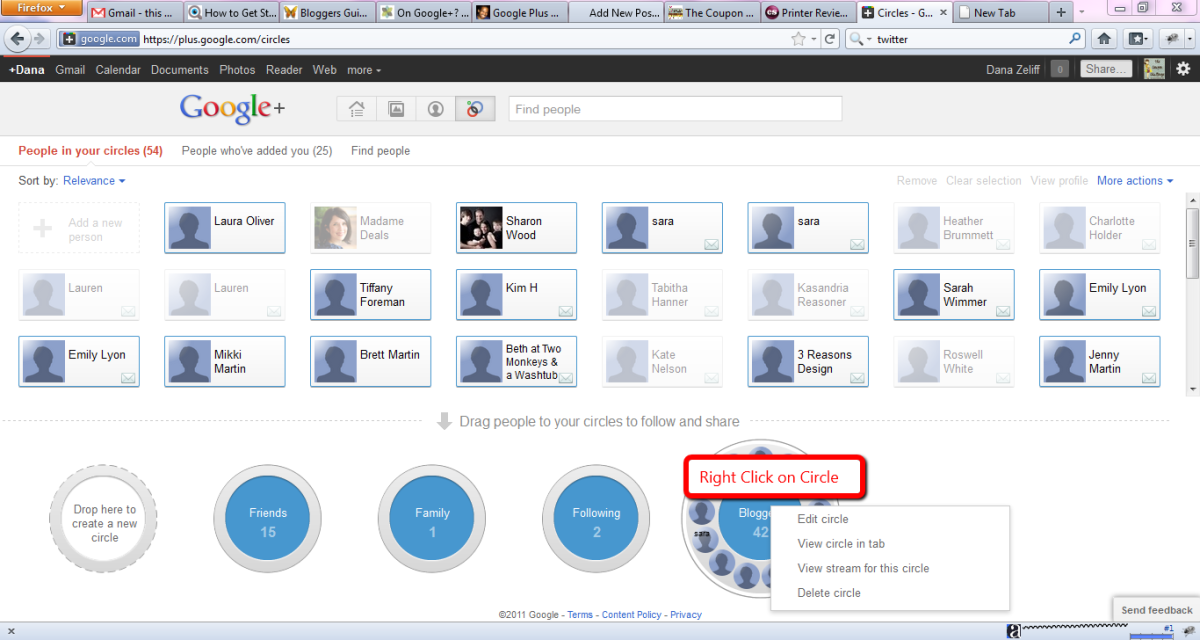The image size is (1200, 640).
Task: Open the Content Policy footer link
Action: [631, 615]
